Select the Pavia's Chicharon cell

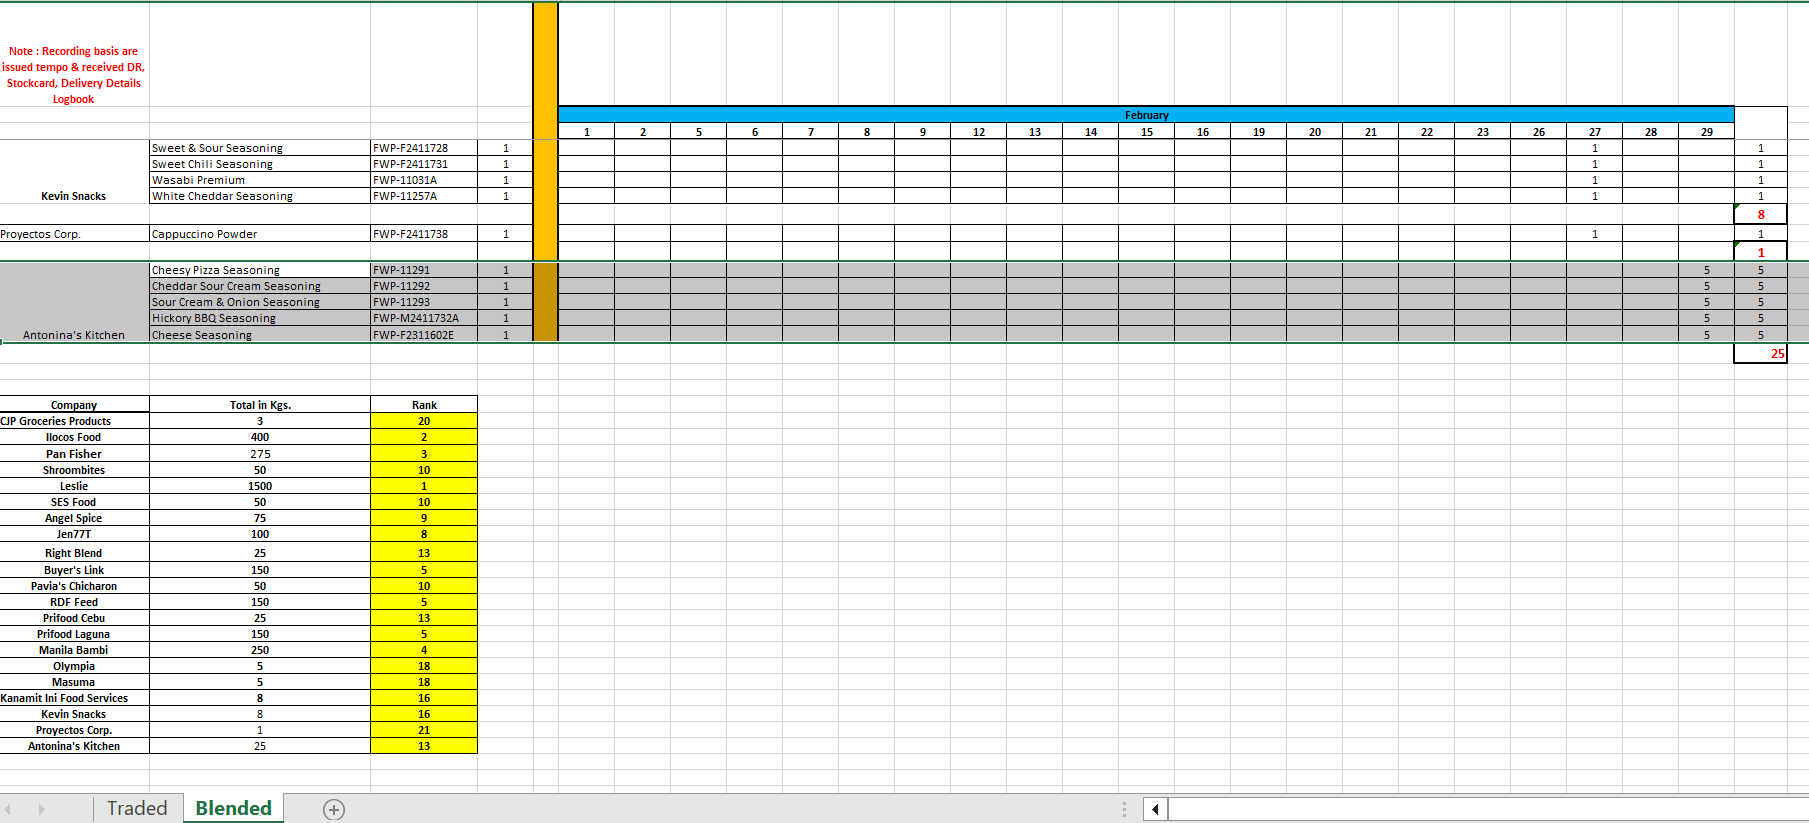point(74,586)
